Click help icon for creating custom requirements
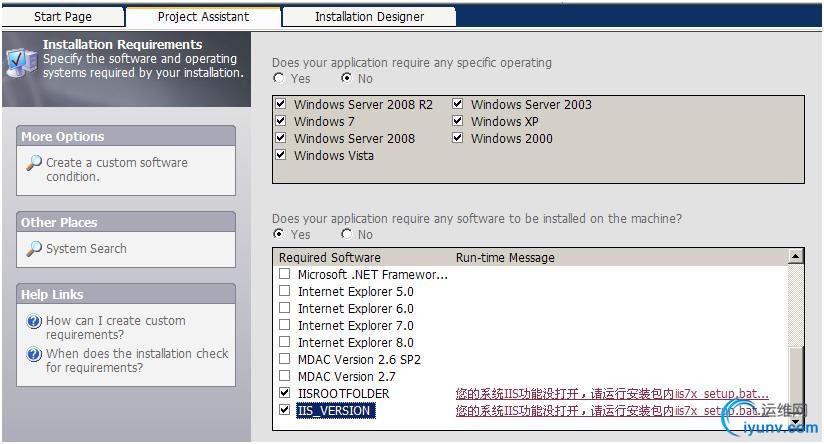The width and height of the screenshot is (824, 444). tap(34, 322)
